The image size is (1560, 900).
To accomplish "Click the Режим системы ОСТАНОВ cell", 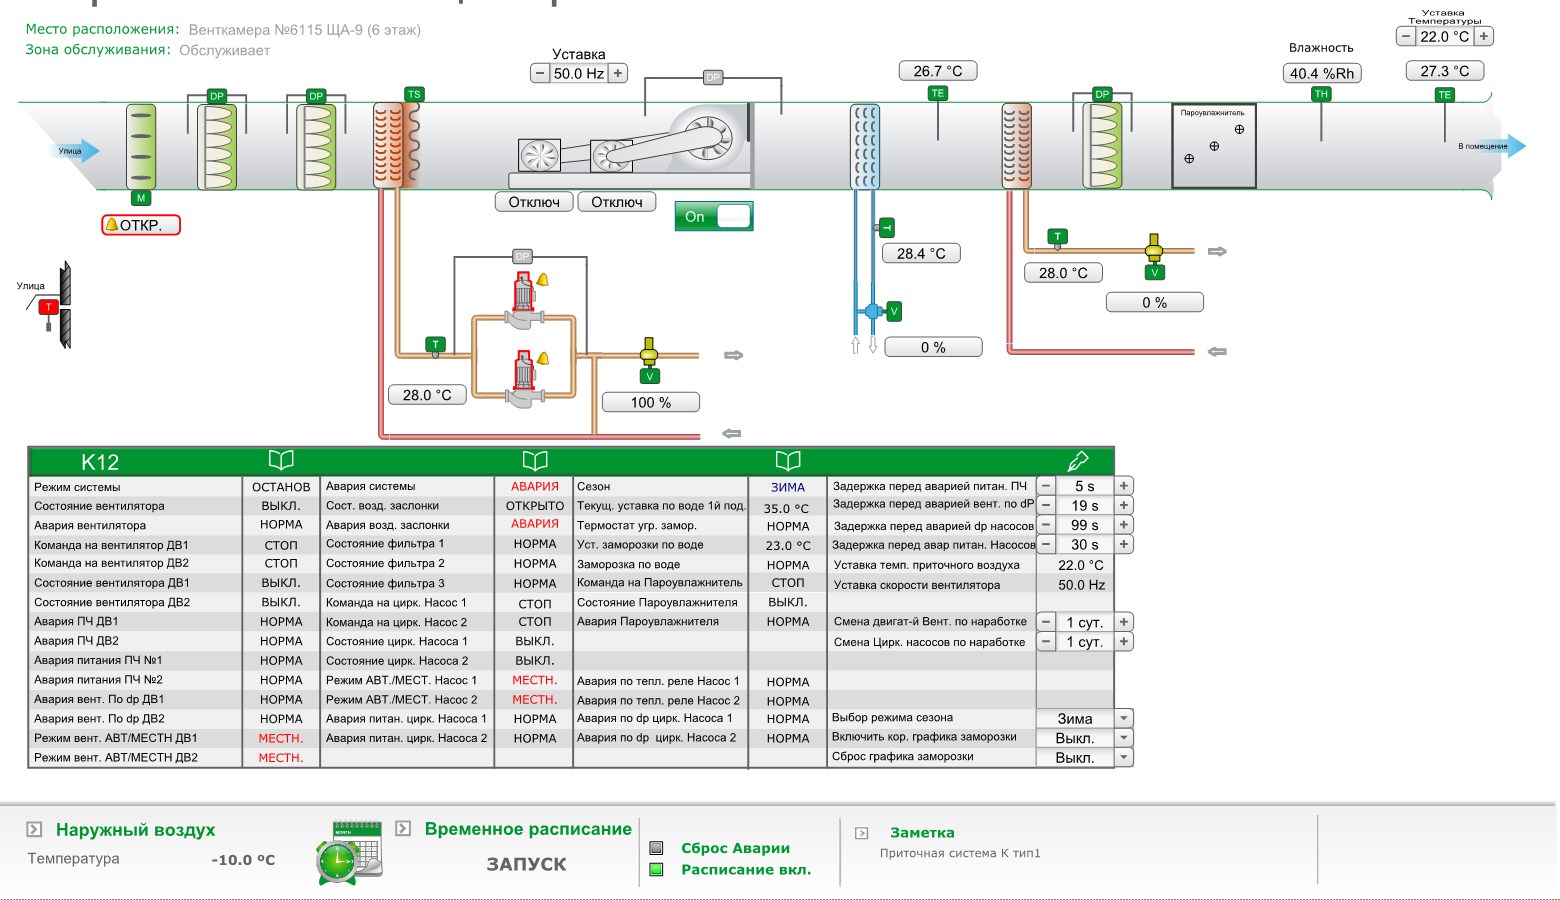I will click(x=281, y=487).
